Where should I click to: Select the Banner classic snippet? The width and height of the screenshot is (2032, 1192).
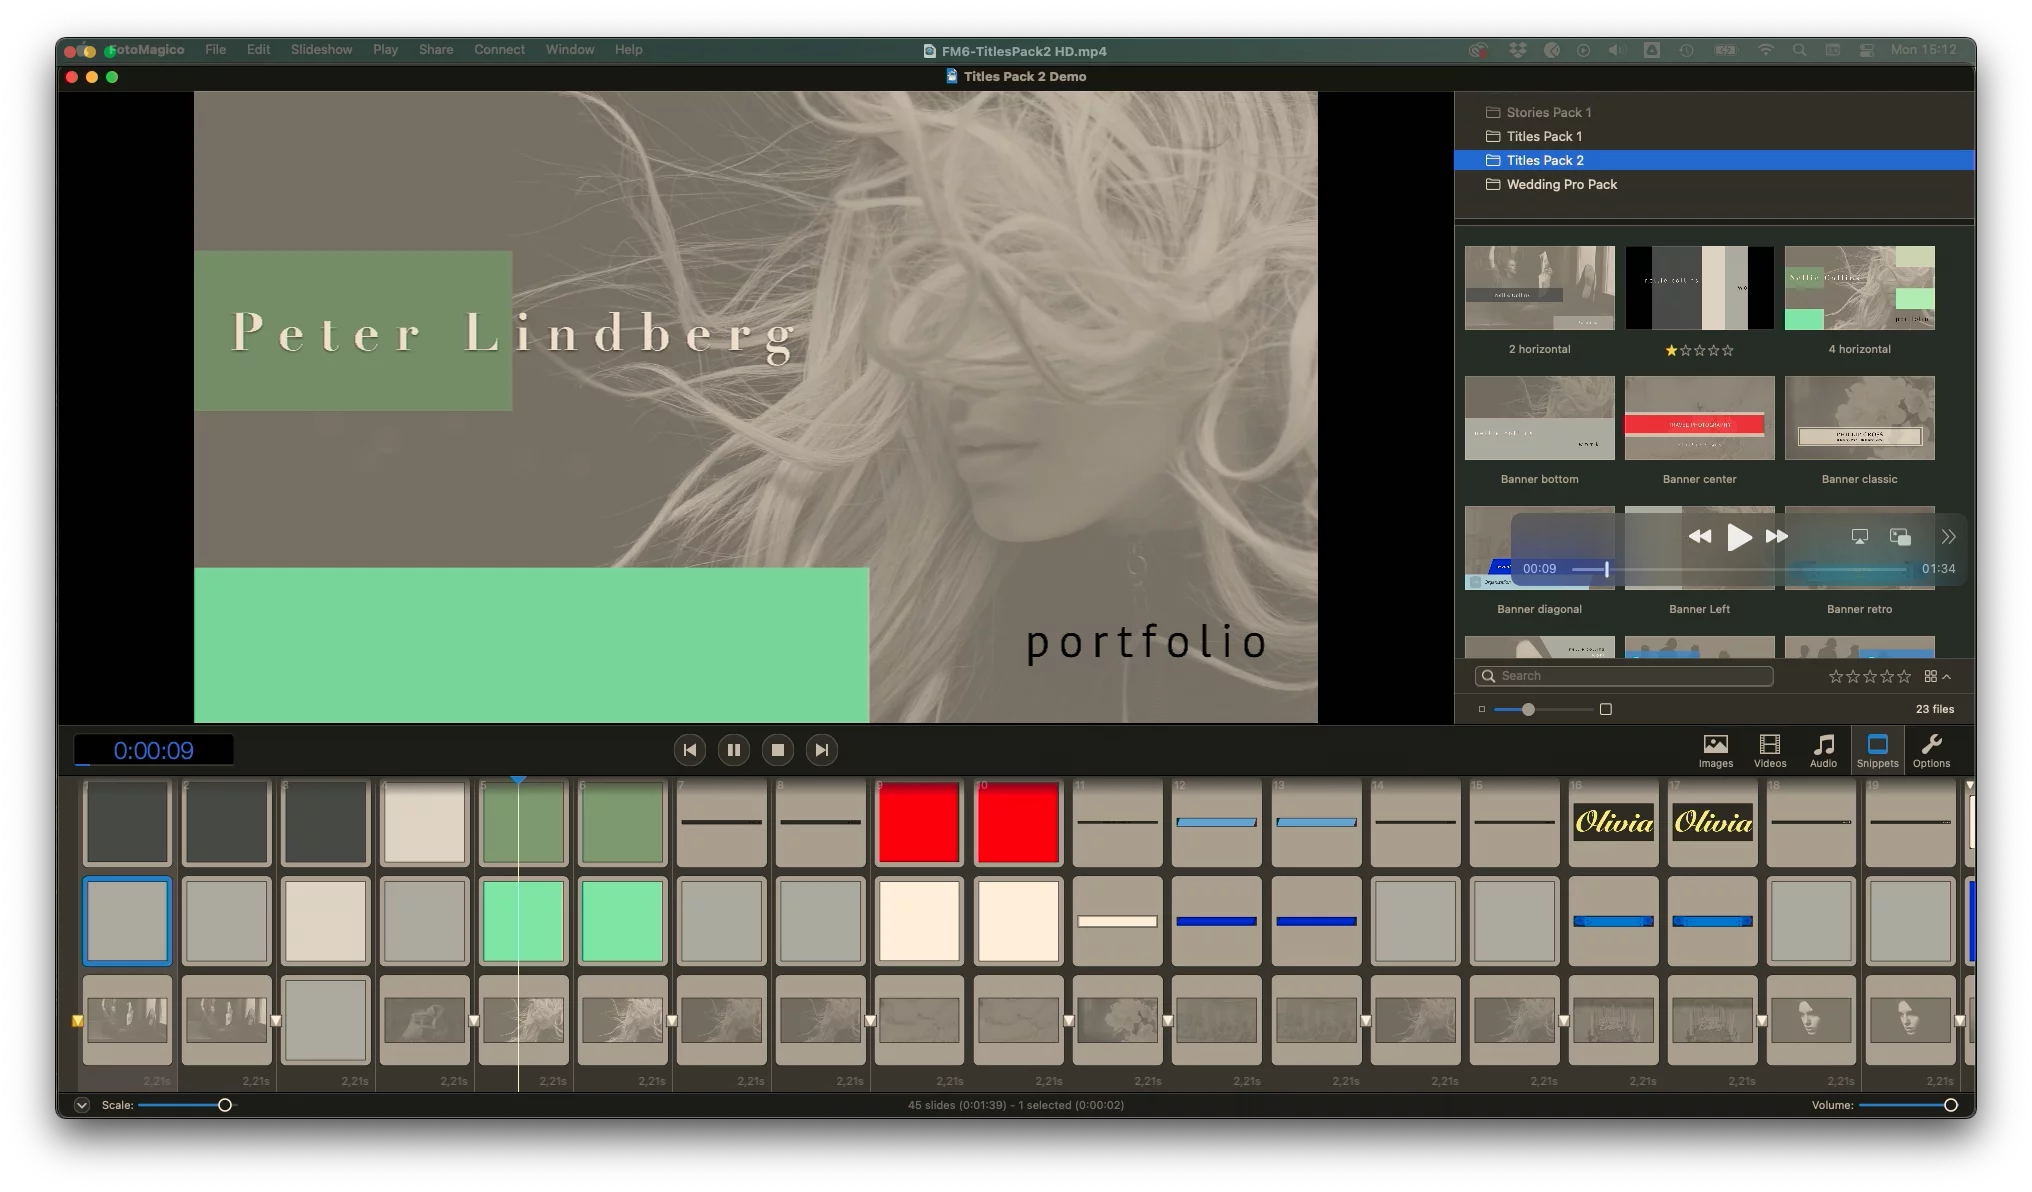coord(1859,418)
